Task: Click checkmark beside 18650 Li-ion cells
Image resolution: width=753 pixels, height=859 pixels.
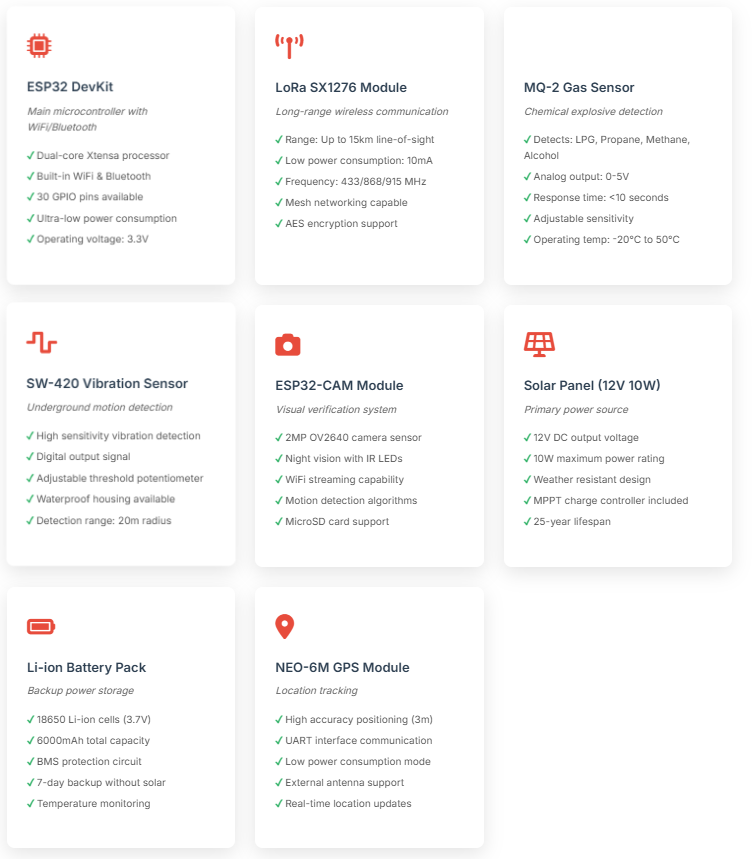Action: pyautogui.click(x=31, y=720)
